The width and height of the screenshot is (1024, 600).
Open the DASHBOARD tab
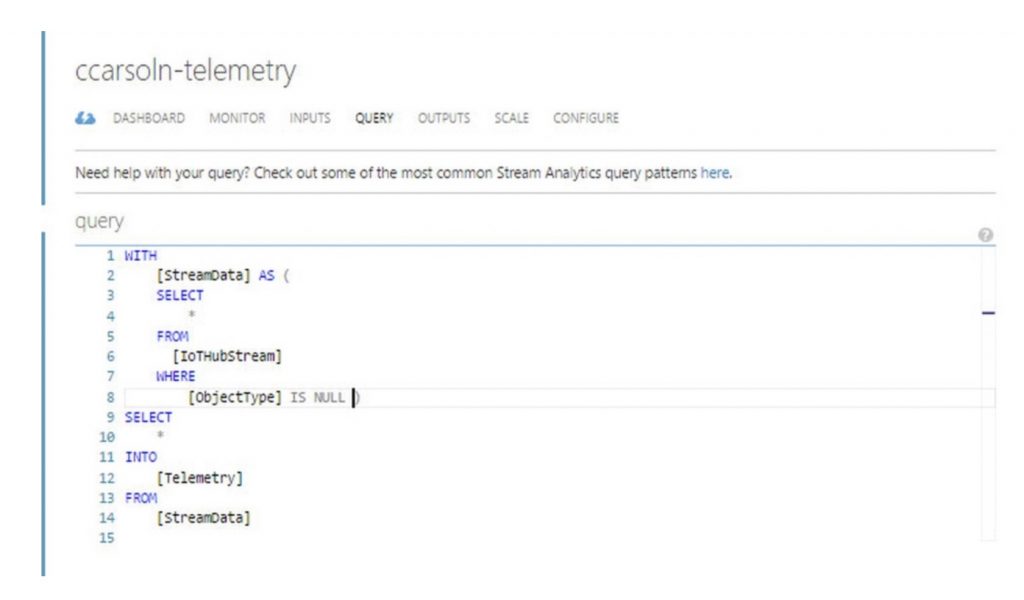[x=149, y=118]
